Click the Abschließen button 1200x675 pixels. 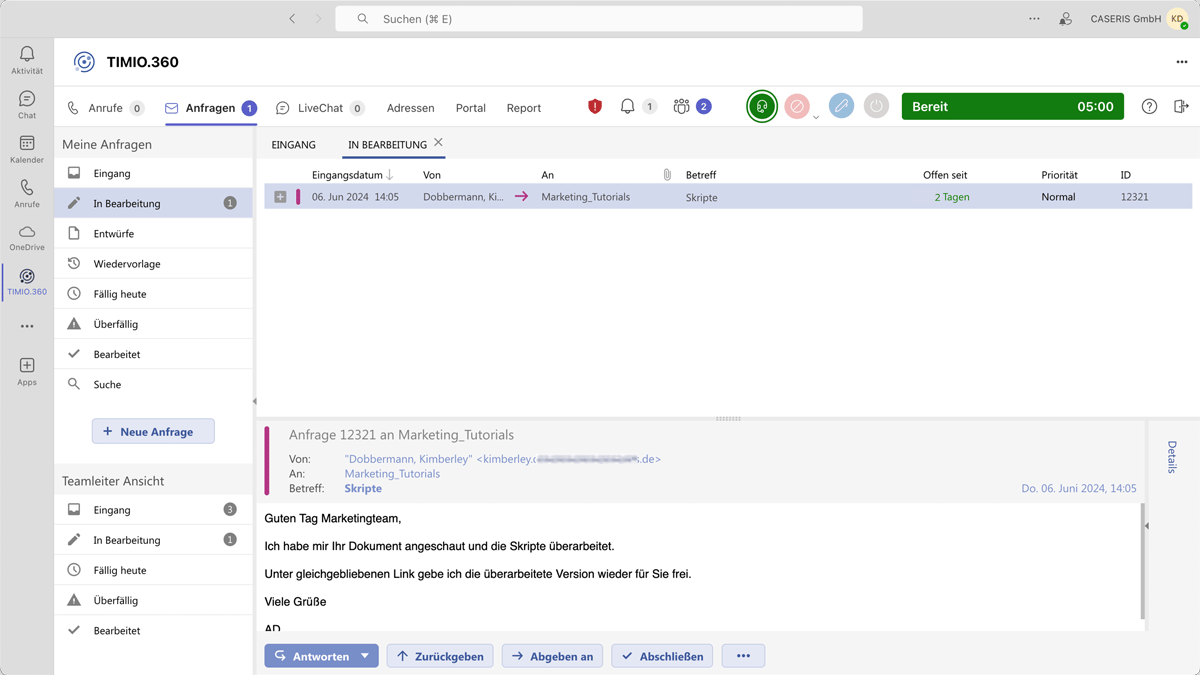(x=662, y=656)
